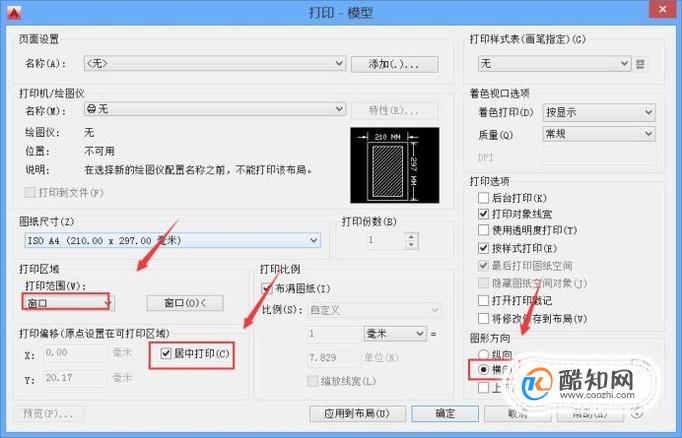The width and height of the screenshot is (682, 438).
Task: Open the 打印范围 plot range dropdown
Action: 68,303
